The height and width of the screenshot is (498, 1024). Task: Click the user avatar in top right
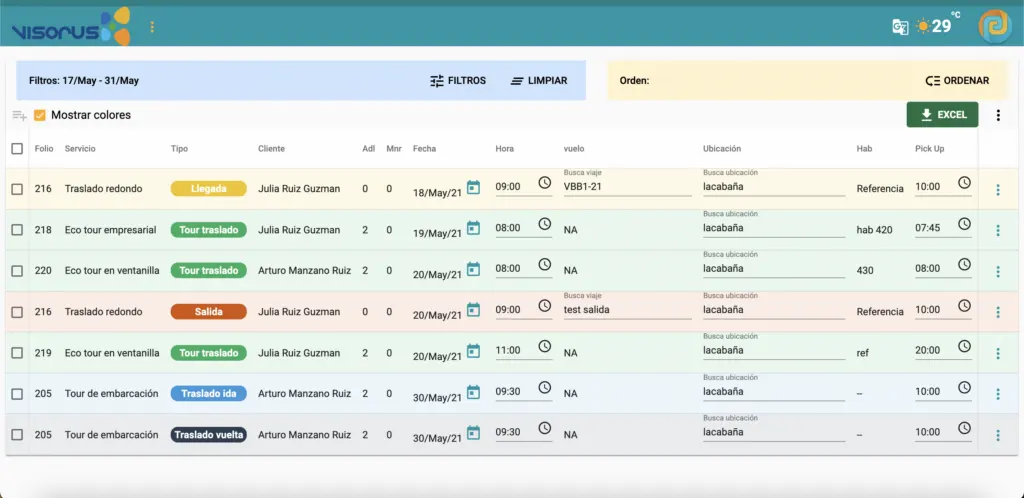994,26
